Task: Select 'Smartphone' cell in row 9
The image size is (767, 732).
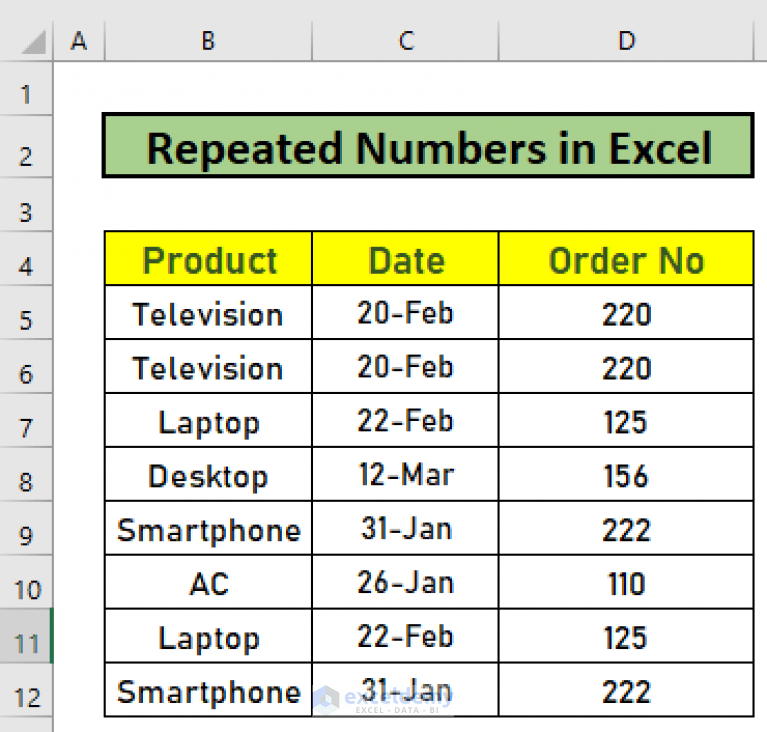Action: coord(208,528)
